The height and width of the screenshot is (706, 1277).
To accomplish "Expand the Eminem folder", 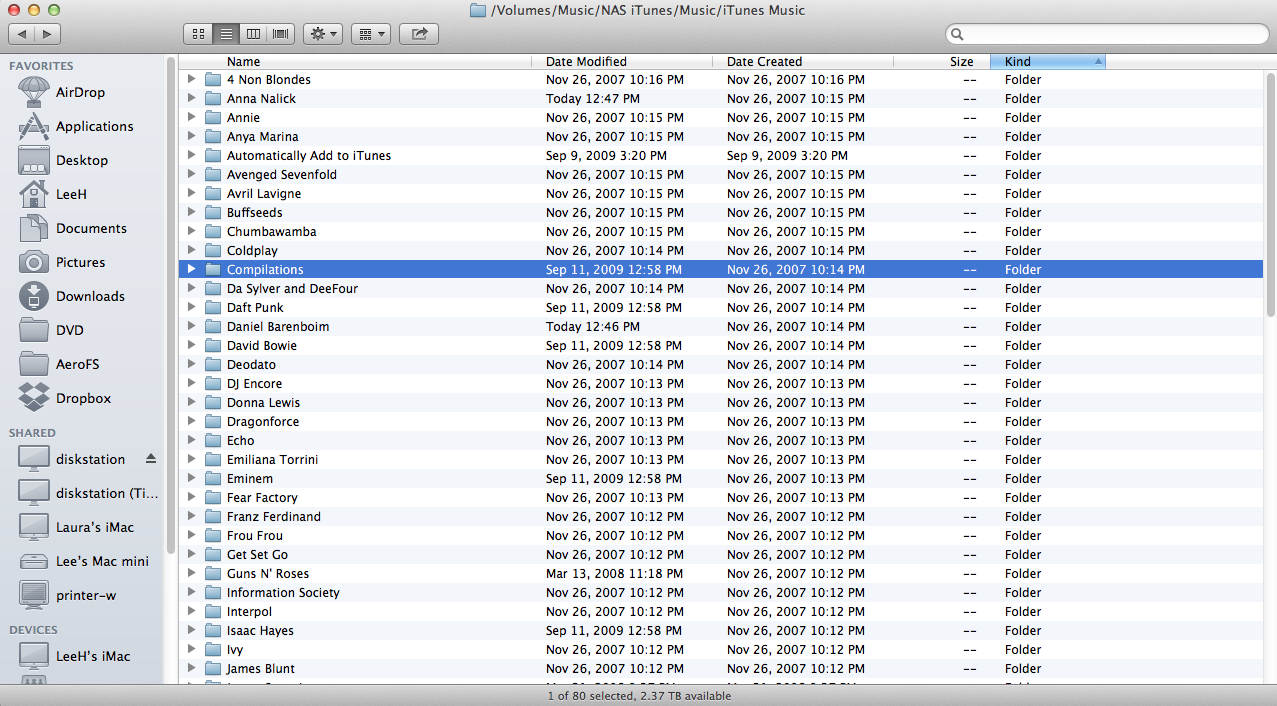I will [191, 479].
